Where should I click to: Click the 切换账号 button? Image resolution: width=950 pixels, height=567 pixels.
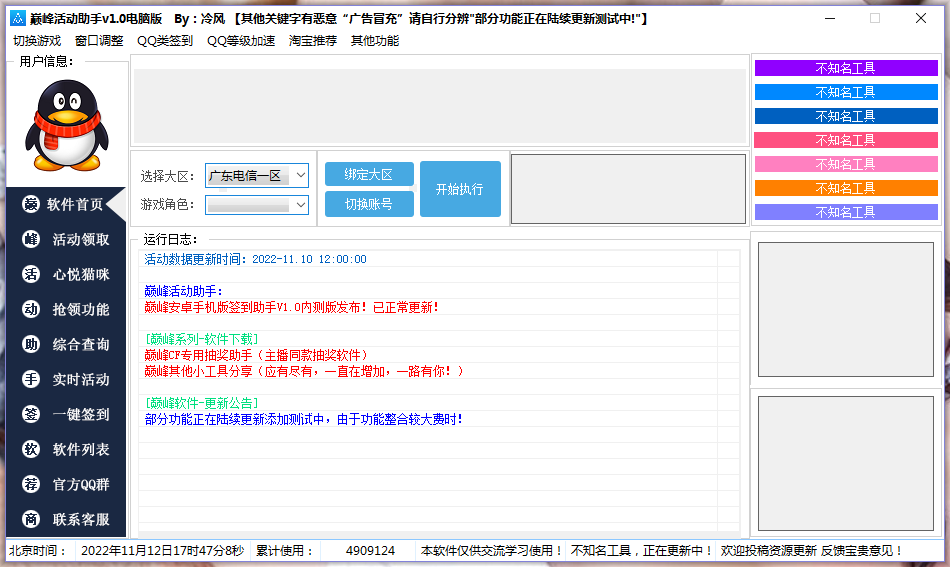tap(369, 204)
